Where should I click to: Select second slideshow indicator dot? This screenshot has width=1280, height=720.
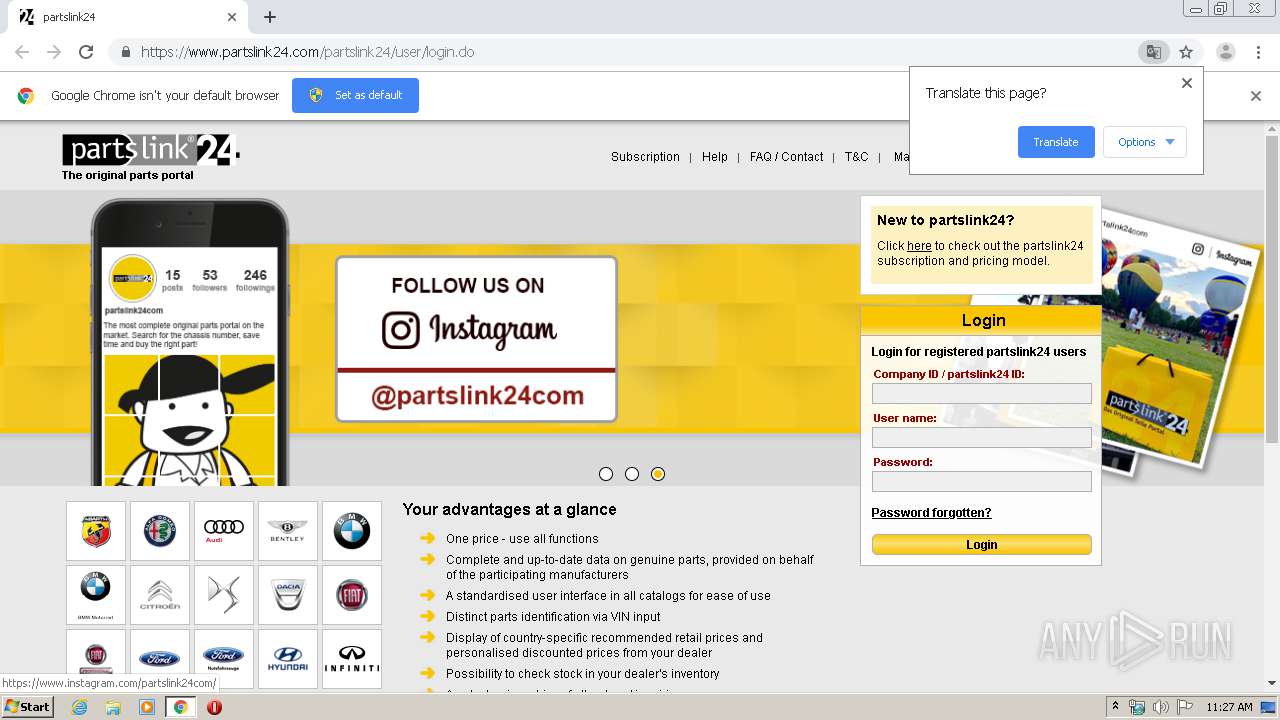coord(632,474)
